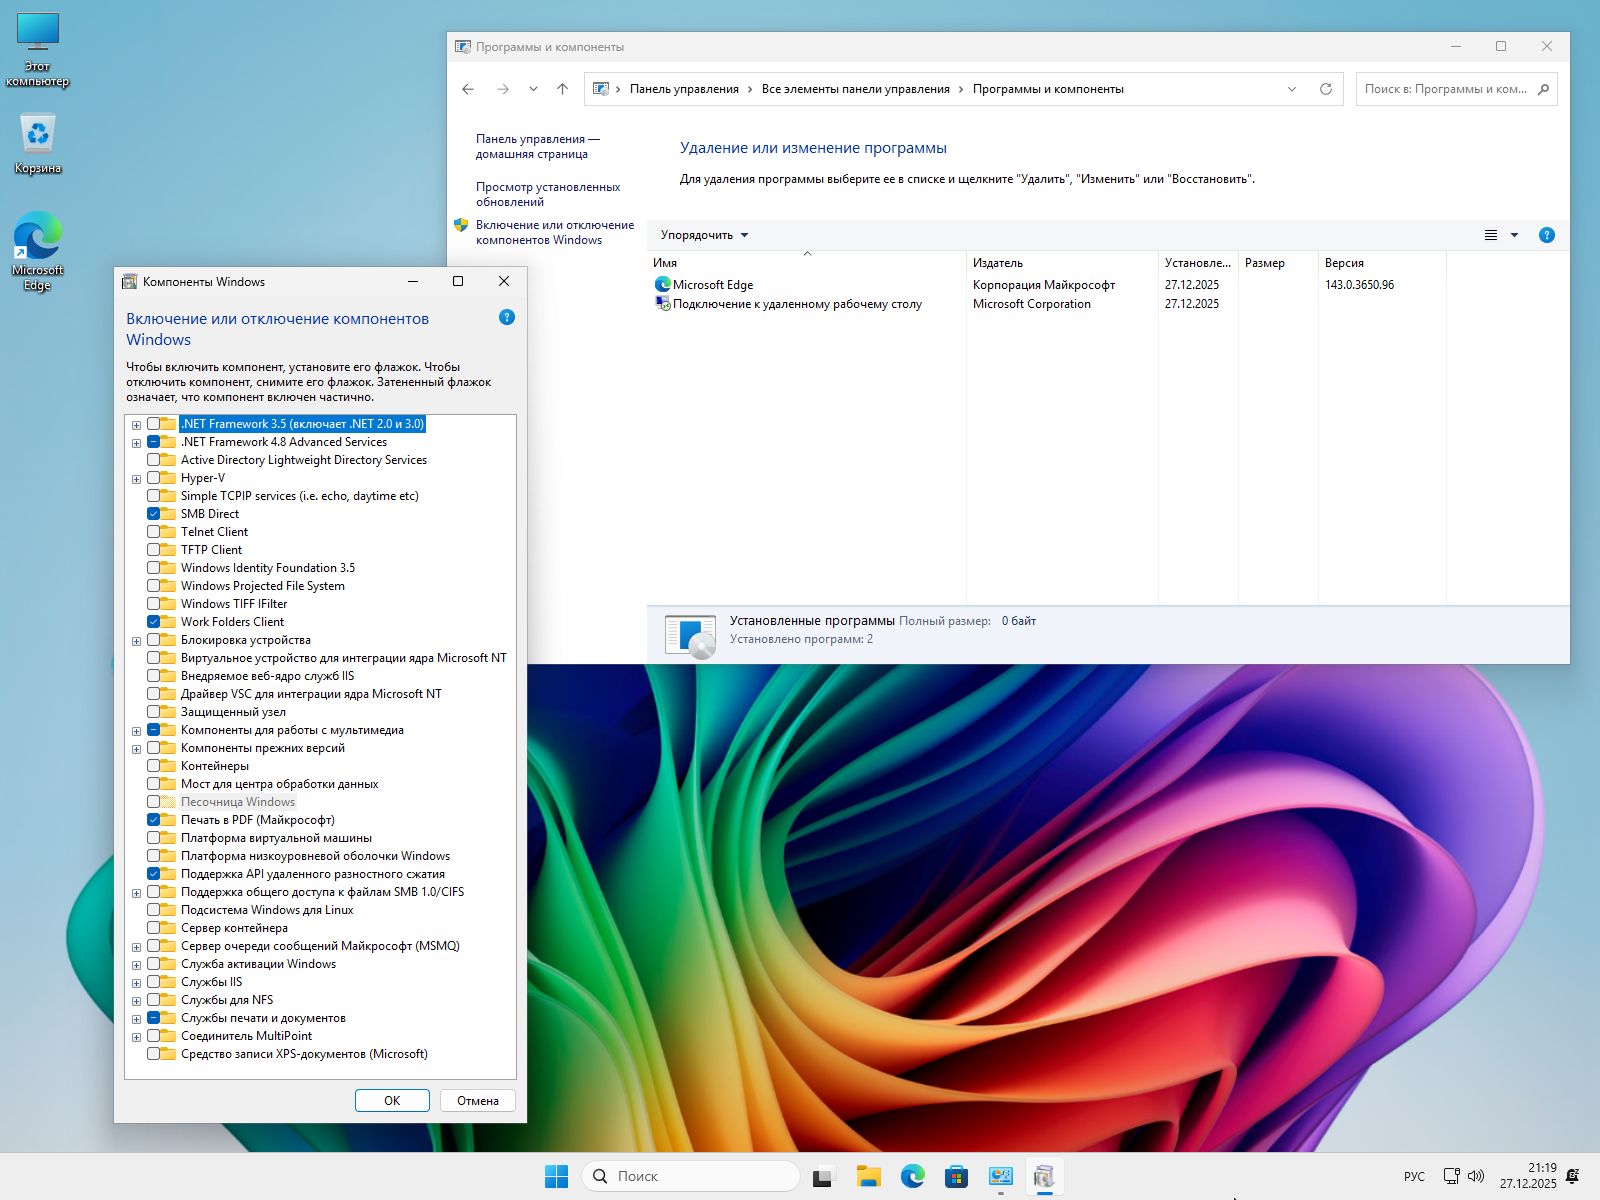The height and width of the screenshot is (1200, 1600).
Task: Enable the Telnet Client checkbox
Action: tap(154, 532)
